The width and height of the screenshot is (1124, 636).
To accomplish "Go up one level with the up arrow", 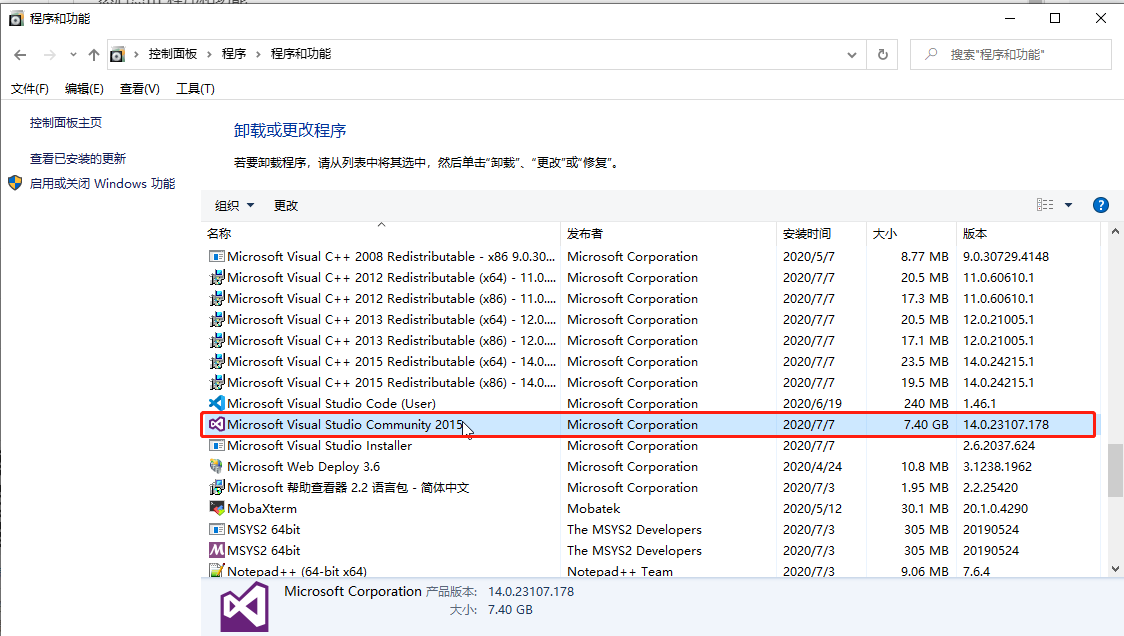I will tap(94, 54).
